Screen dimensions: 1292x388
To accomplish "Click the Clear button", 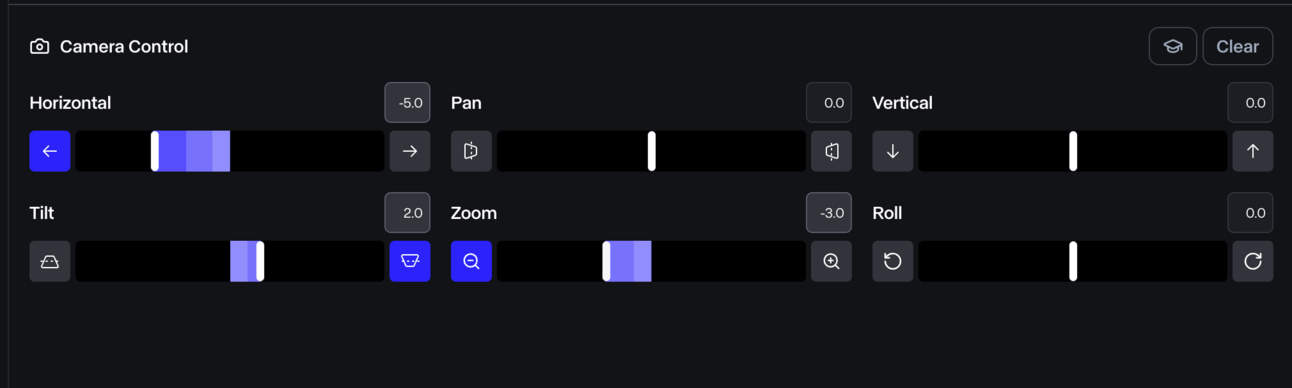I will click(x=1237, y=46).
